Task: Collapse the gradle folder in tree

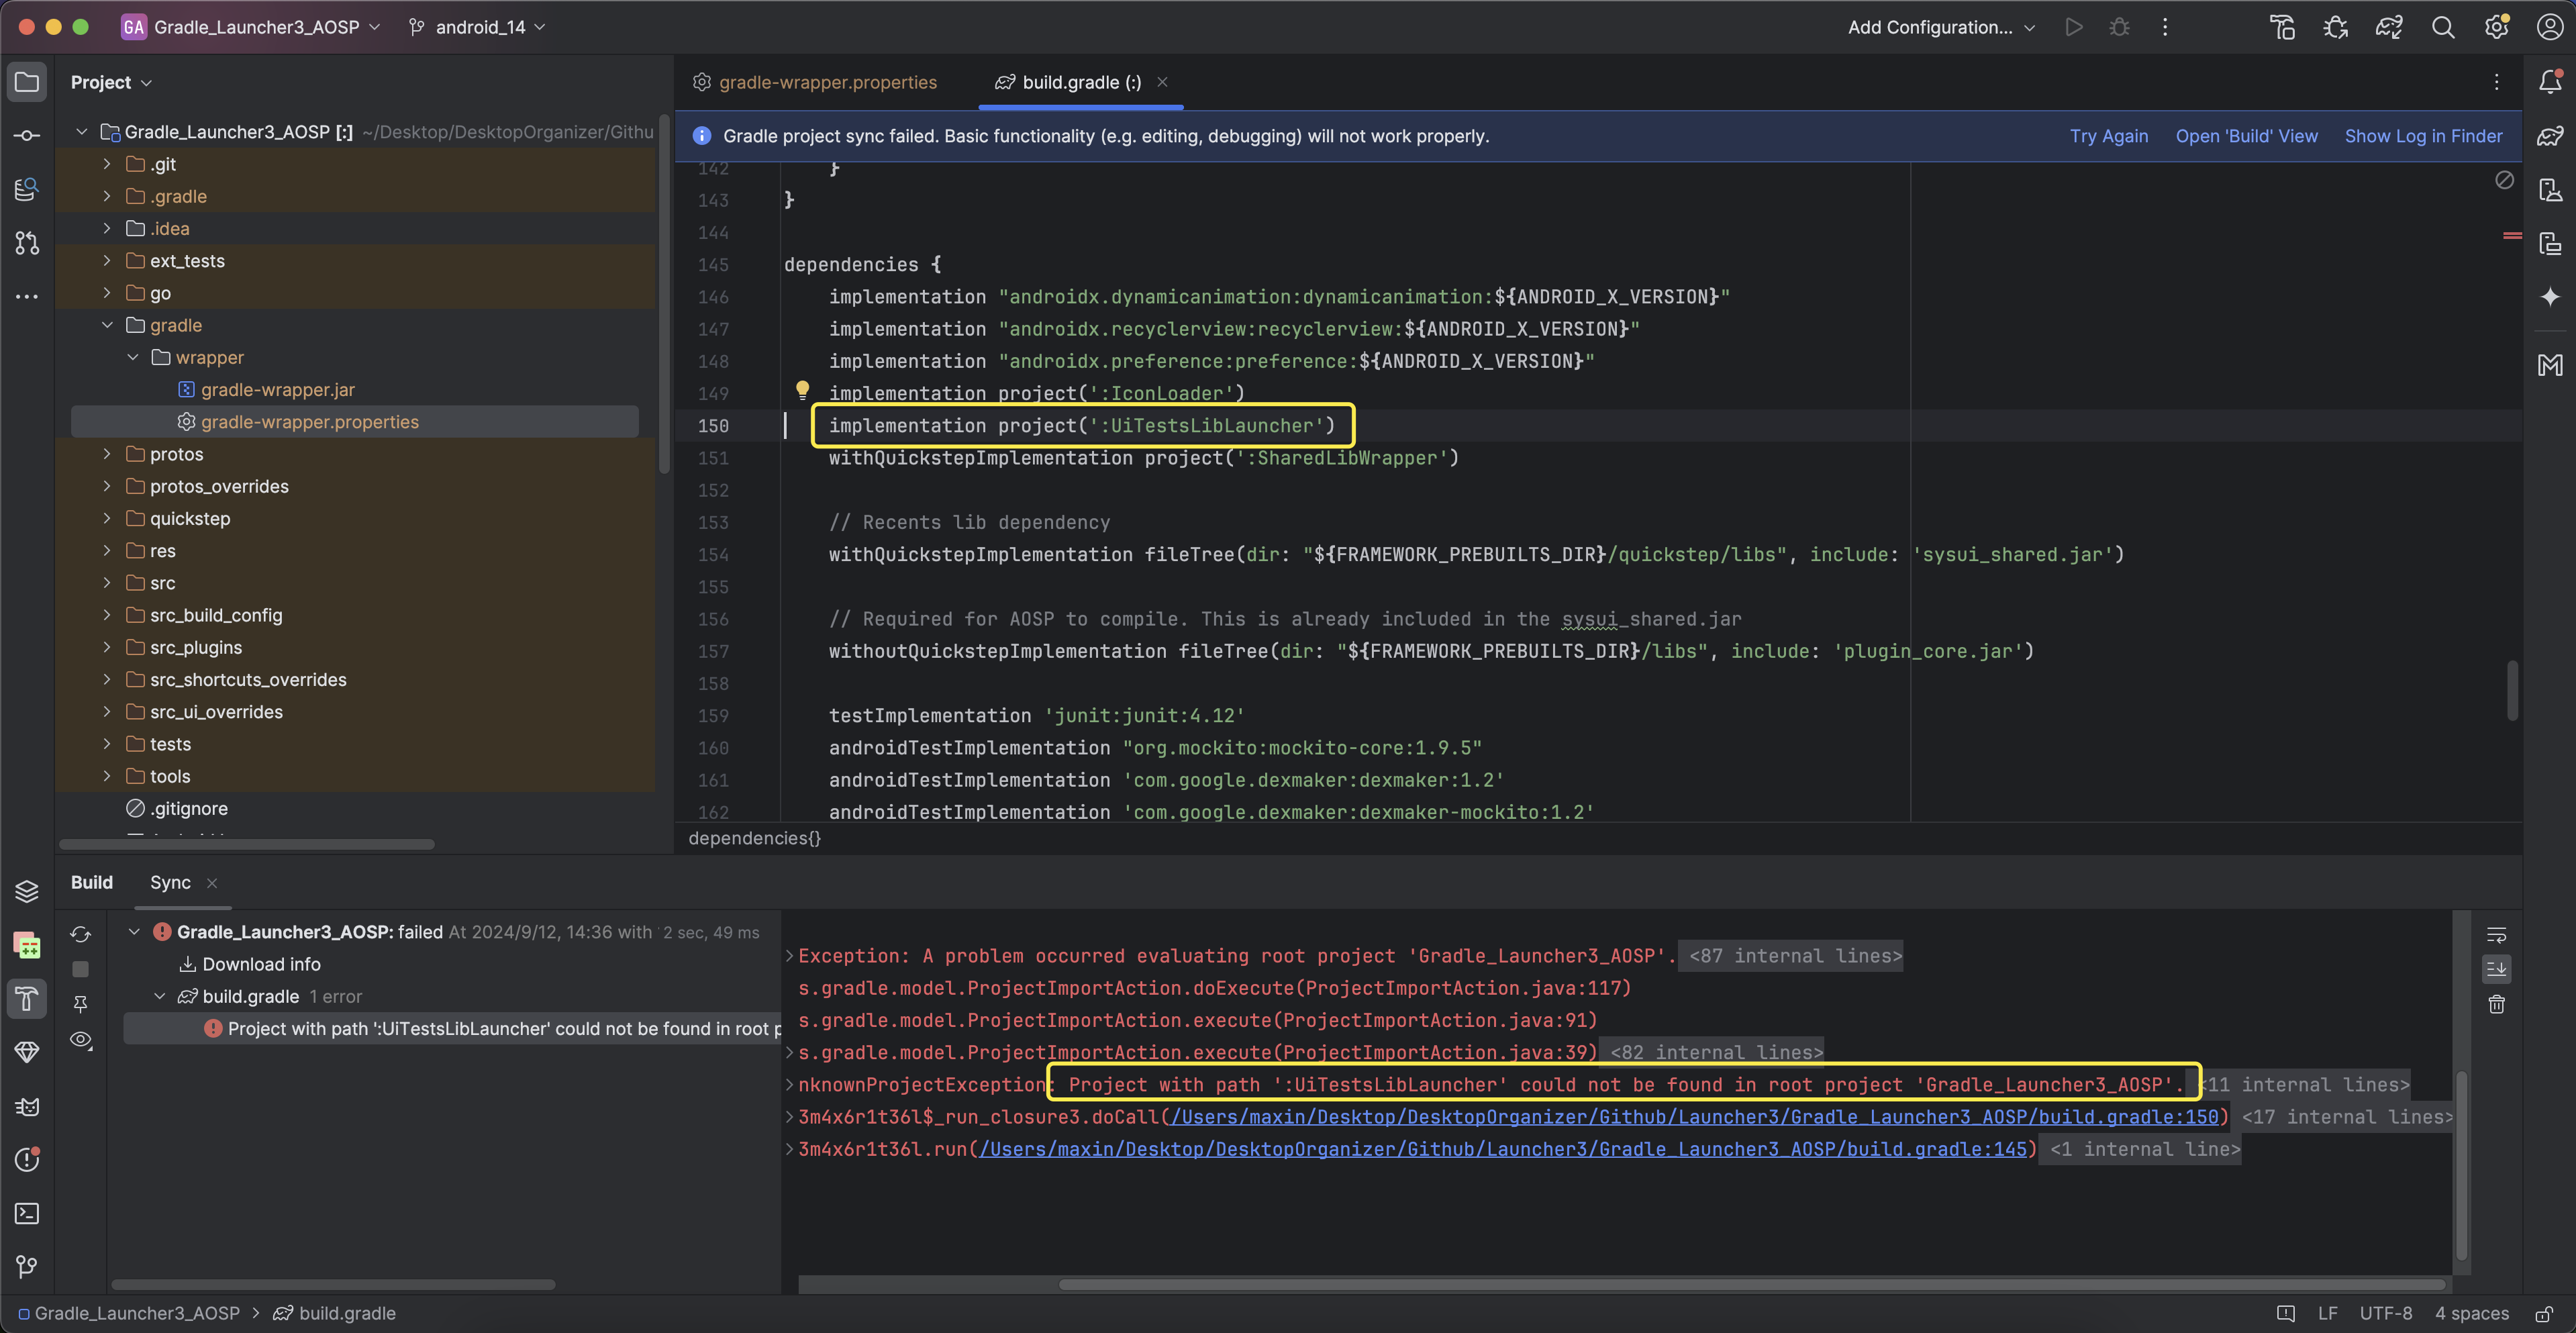Action: (107, 325)
